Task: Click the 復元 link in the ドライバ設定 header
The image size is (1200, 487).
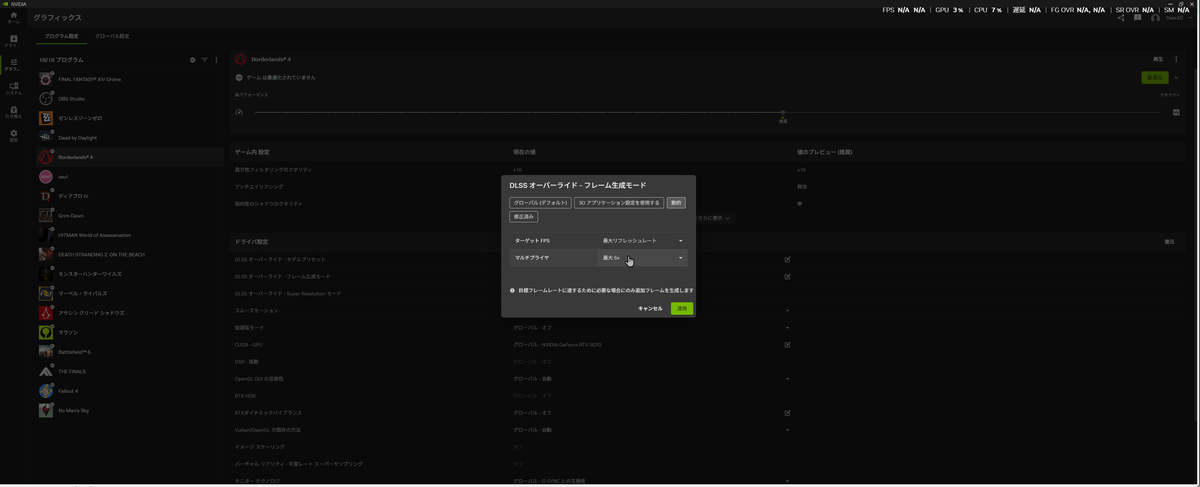Action: pyautogui.click(x=1169, y=242)
